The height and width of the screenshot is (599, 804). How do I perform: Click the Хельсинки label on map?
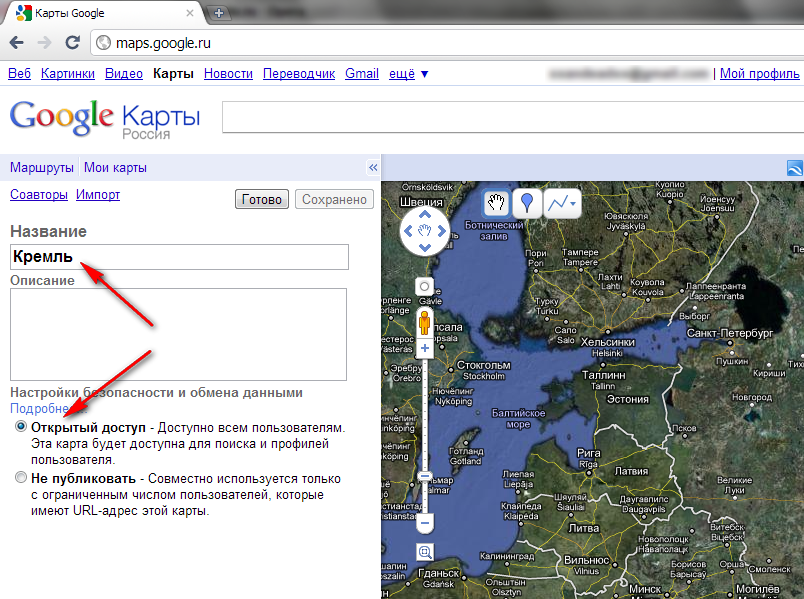(x=608, y=342)
